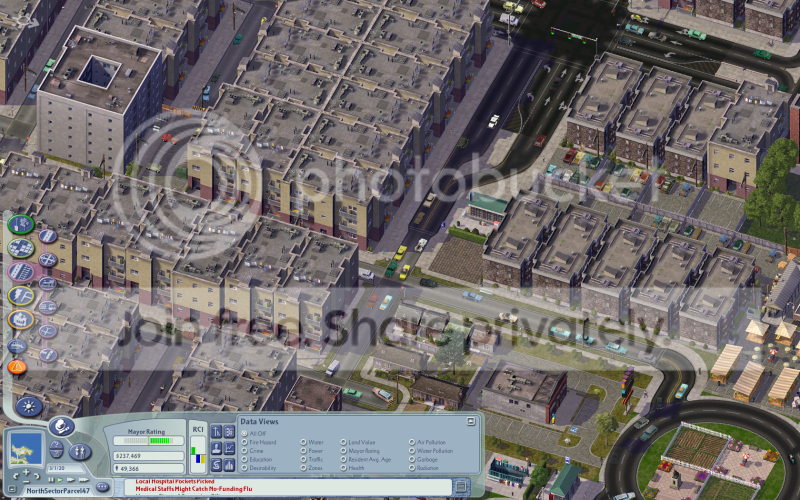Open the Advisors panel person button
800x500 pixels.
tap(216, 448)
